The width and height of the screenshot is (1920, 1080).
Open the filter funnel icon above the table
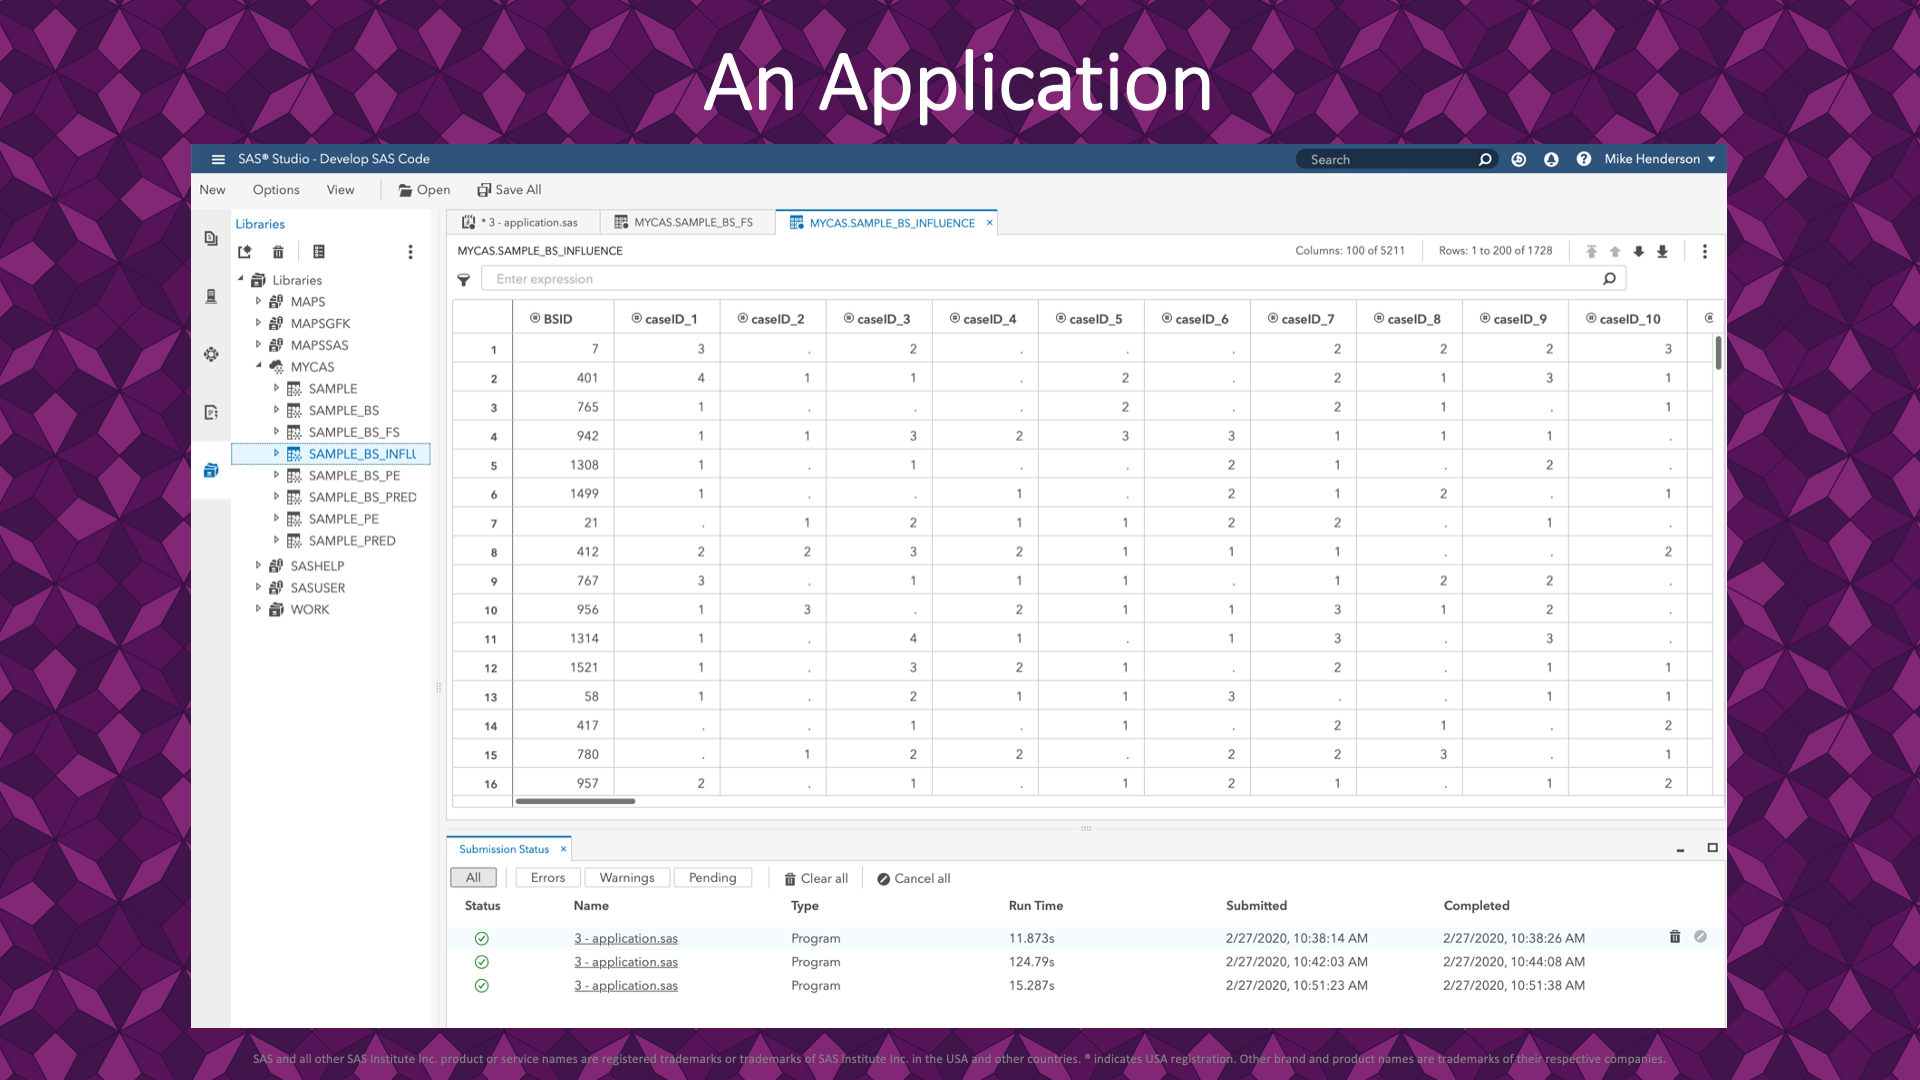(x=464, y=279)
